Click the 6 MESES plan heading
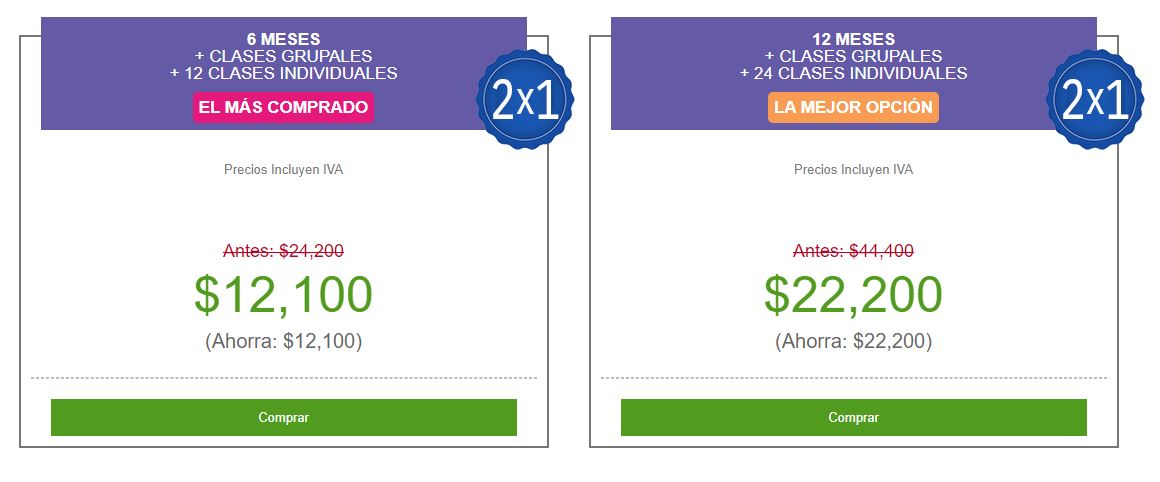Viewport: 1160px width, 482px height. (283, 39)
